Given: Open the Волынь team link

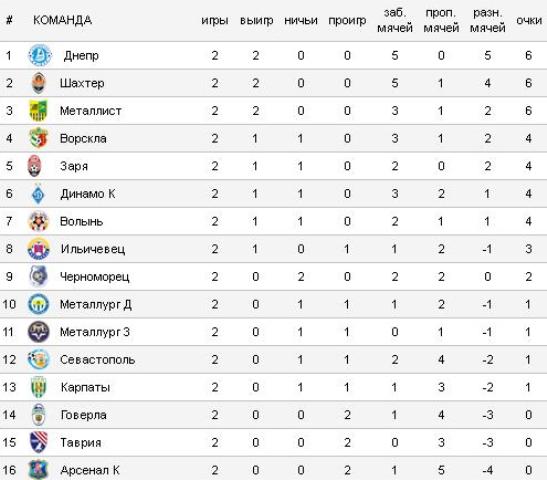Looking at the screenshot, I should coord(81,221).
